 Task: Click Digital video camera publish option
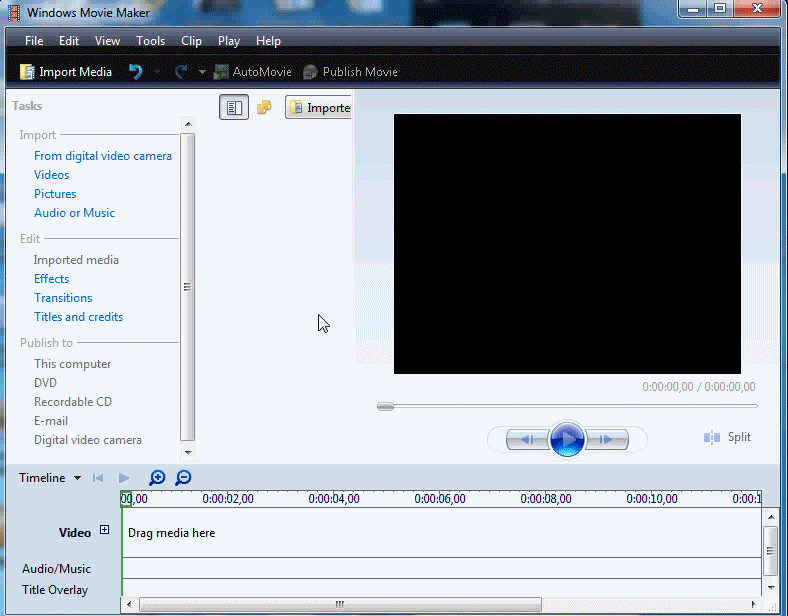point(88,440)
